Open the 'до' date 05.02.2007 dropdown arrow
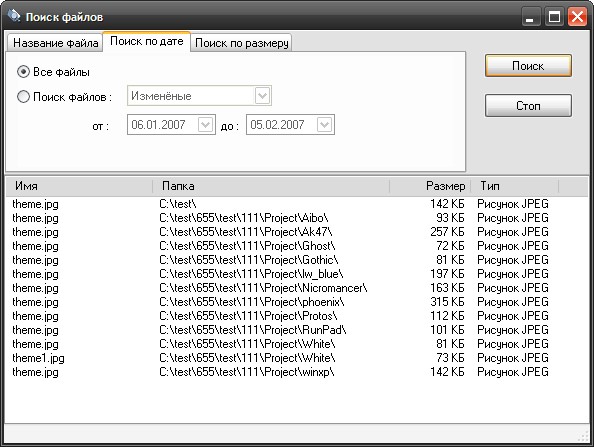Viewport: 594px width, 447px height. (x=325, y=125)
